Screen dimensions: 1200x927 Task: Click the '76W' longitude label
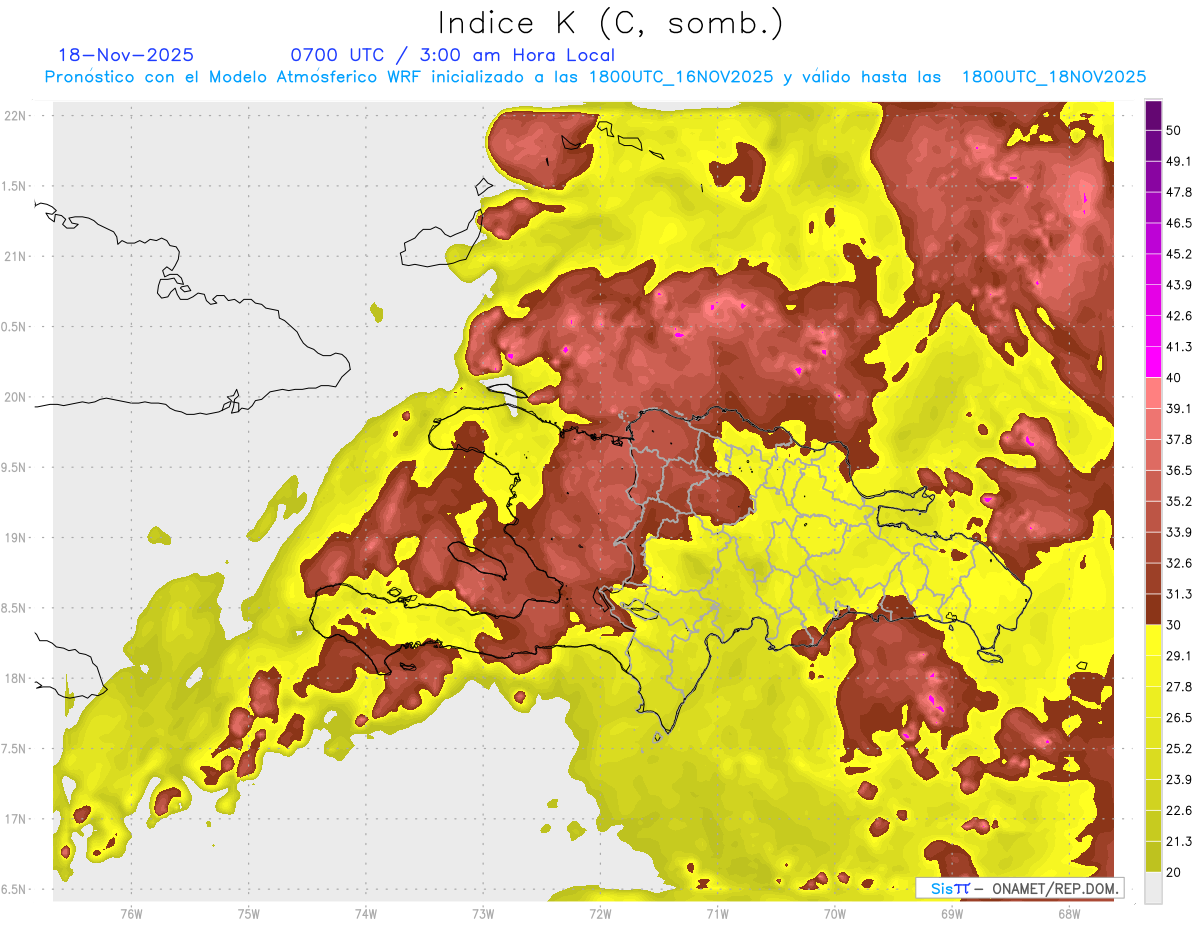tap(131, 913)
